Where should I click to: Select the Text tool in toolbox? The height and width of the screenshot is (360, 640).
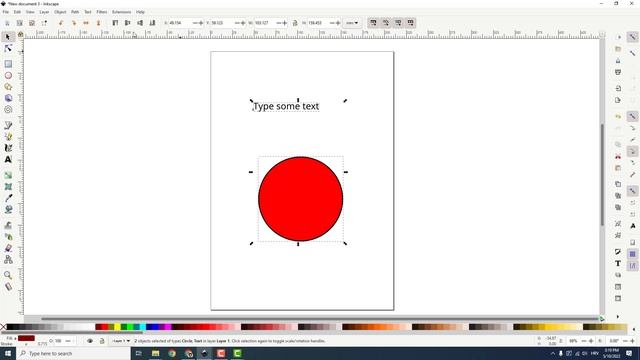point(8,160)
